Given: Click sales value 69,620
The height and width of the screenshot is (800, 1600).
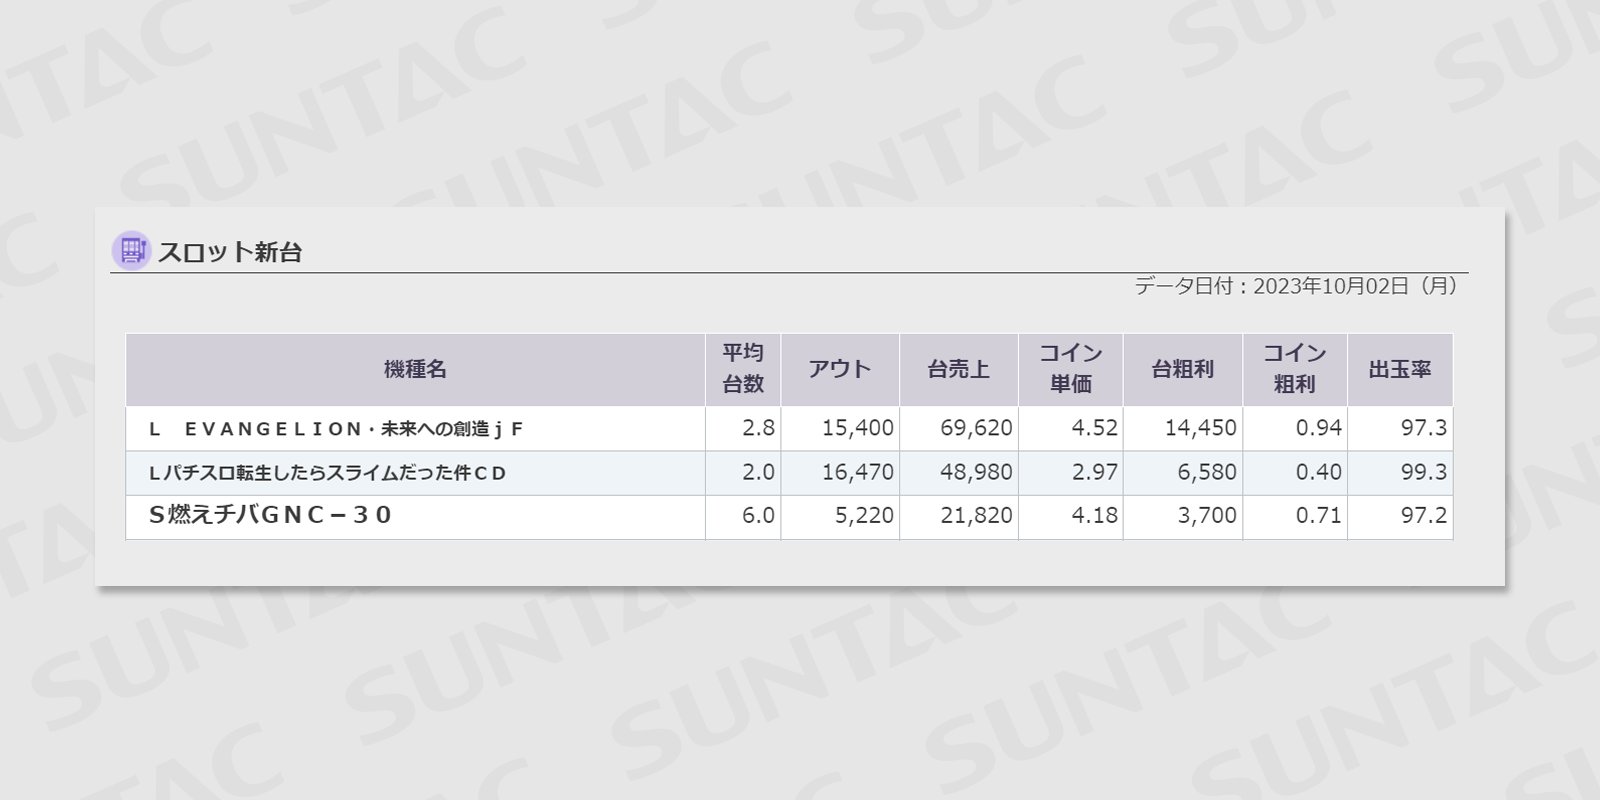Looking at the screenshot, I should [x=976, y=428].
